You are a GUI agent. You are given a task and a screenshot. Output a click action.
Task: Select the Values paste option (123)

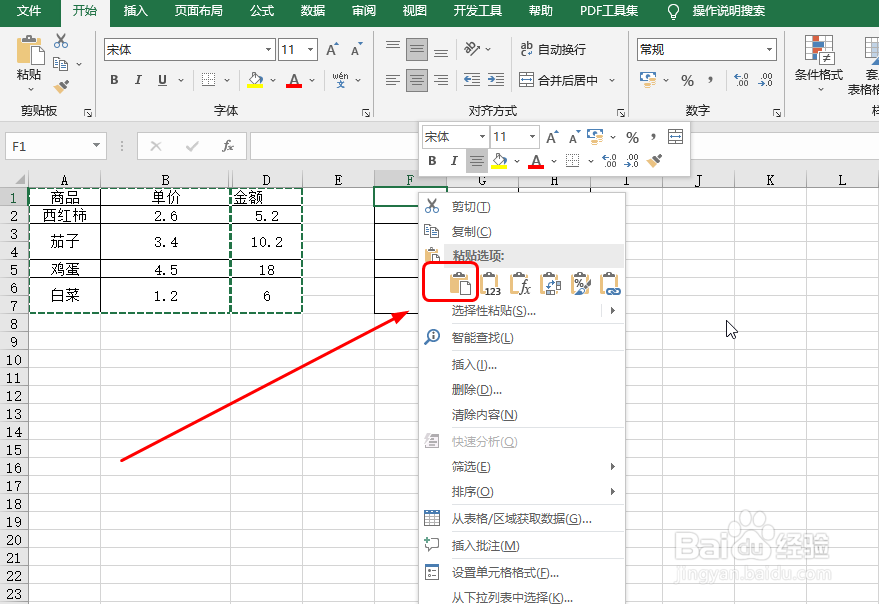point(491,284)
